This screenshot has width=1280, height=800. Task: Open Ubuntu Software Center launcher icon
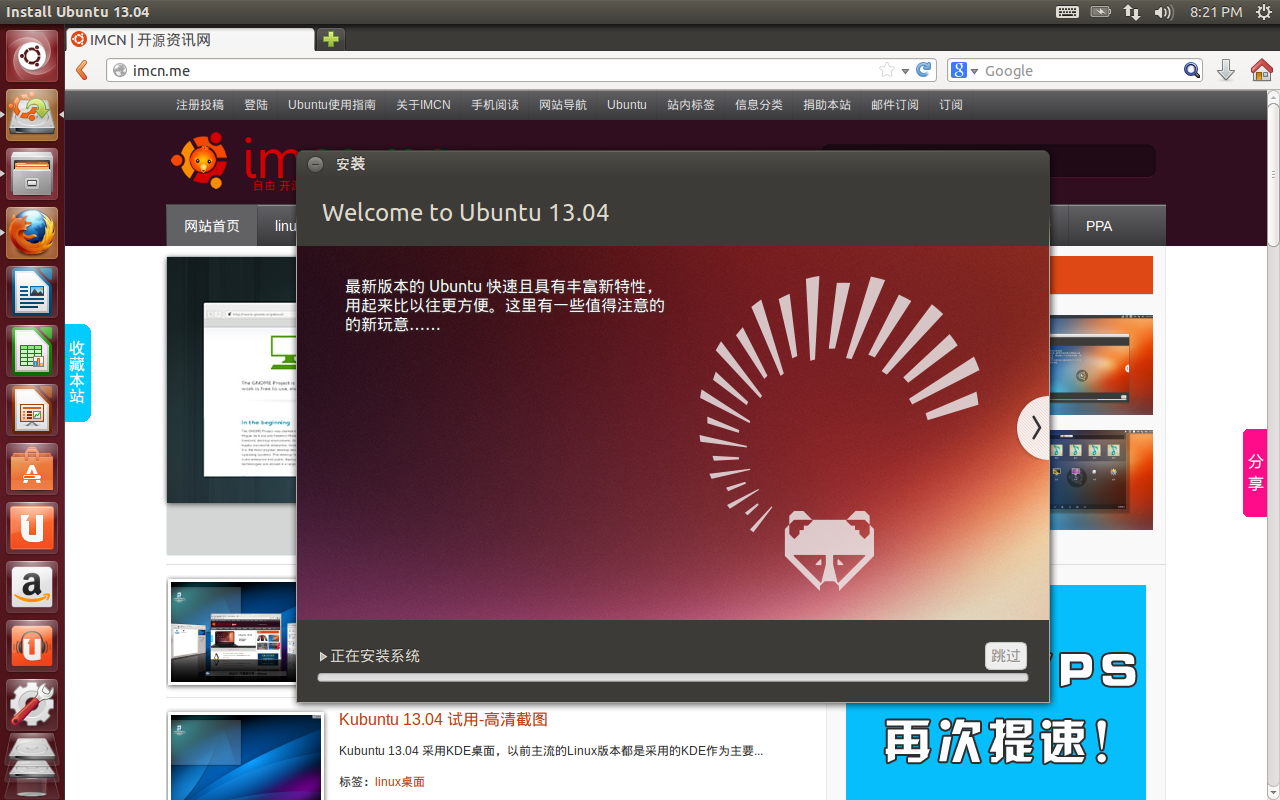click(x=32, y=469)
